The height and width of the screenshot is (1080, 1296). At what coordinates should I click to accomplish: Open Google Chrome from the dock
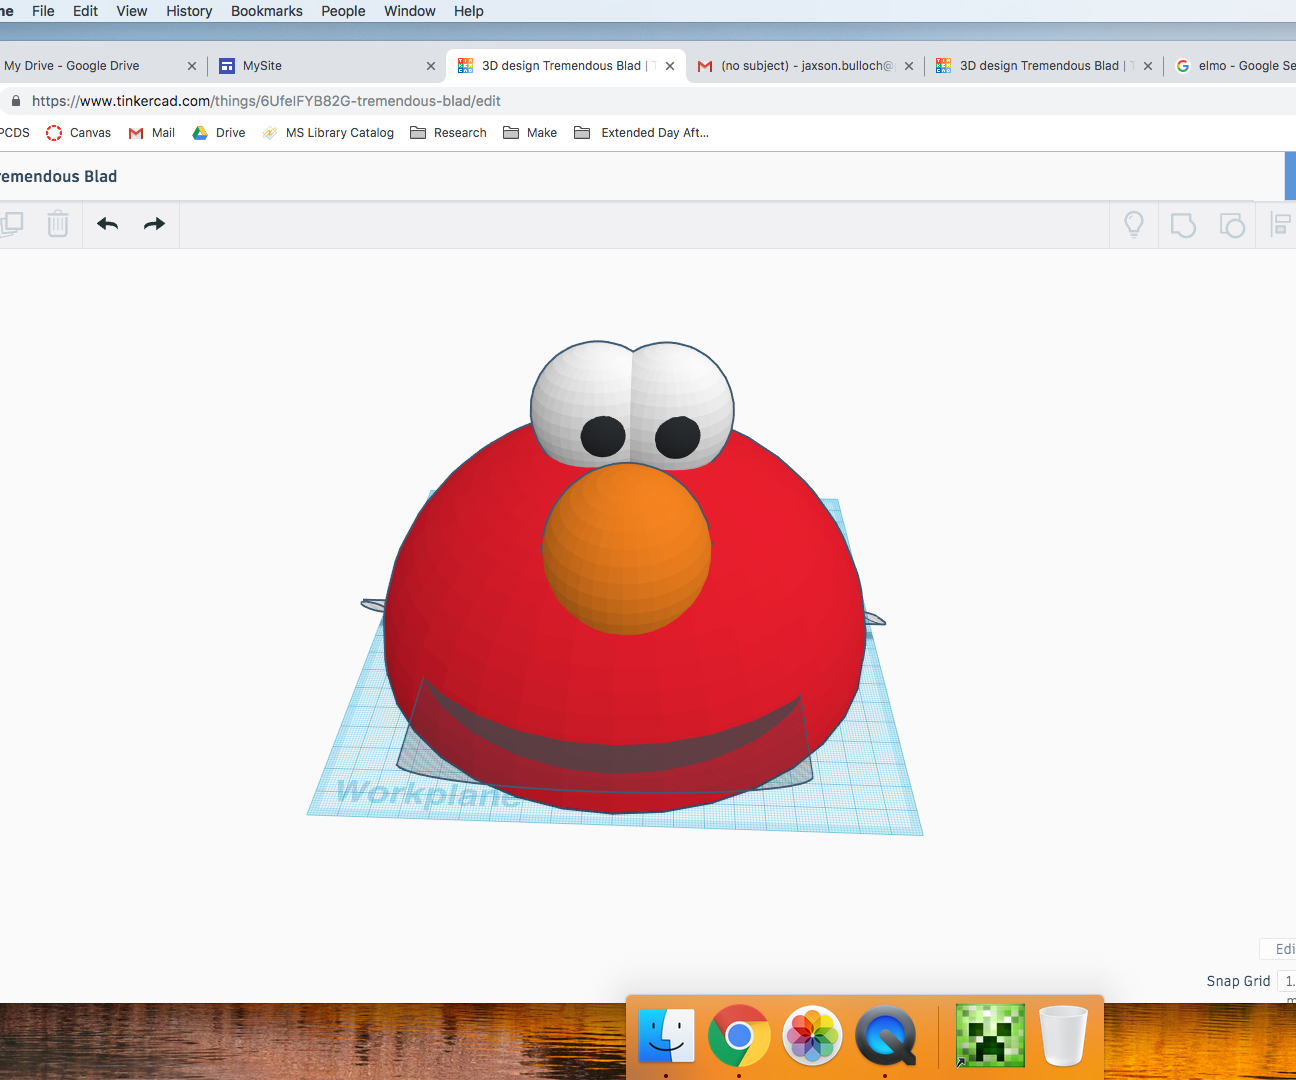pos(739,1036)
